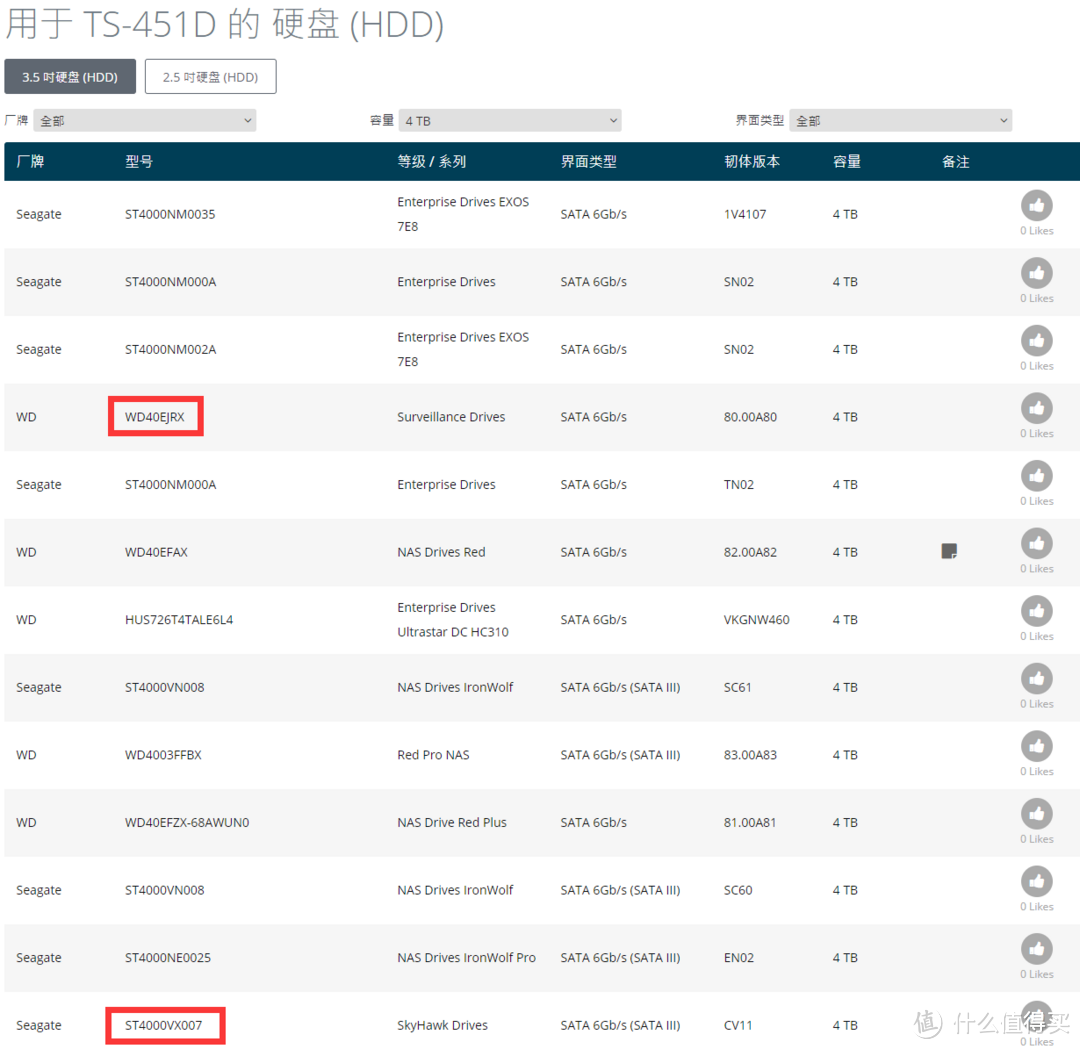
Task: Click firmware version 1V4107
Action: [x=745, y=214]
